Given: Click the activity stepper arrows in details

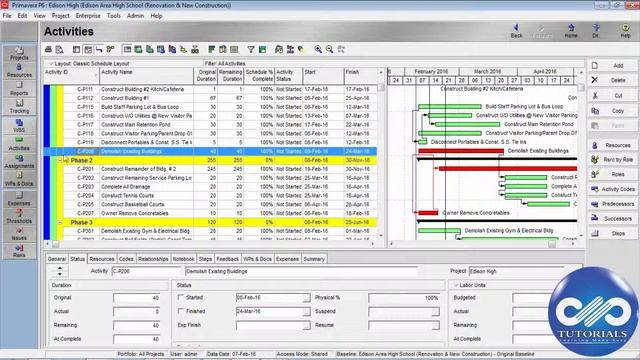Looking at the screenshot, I should tap(60, 271).
